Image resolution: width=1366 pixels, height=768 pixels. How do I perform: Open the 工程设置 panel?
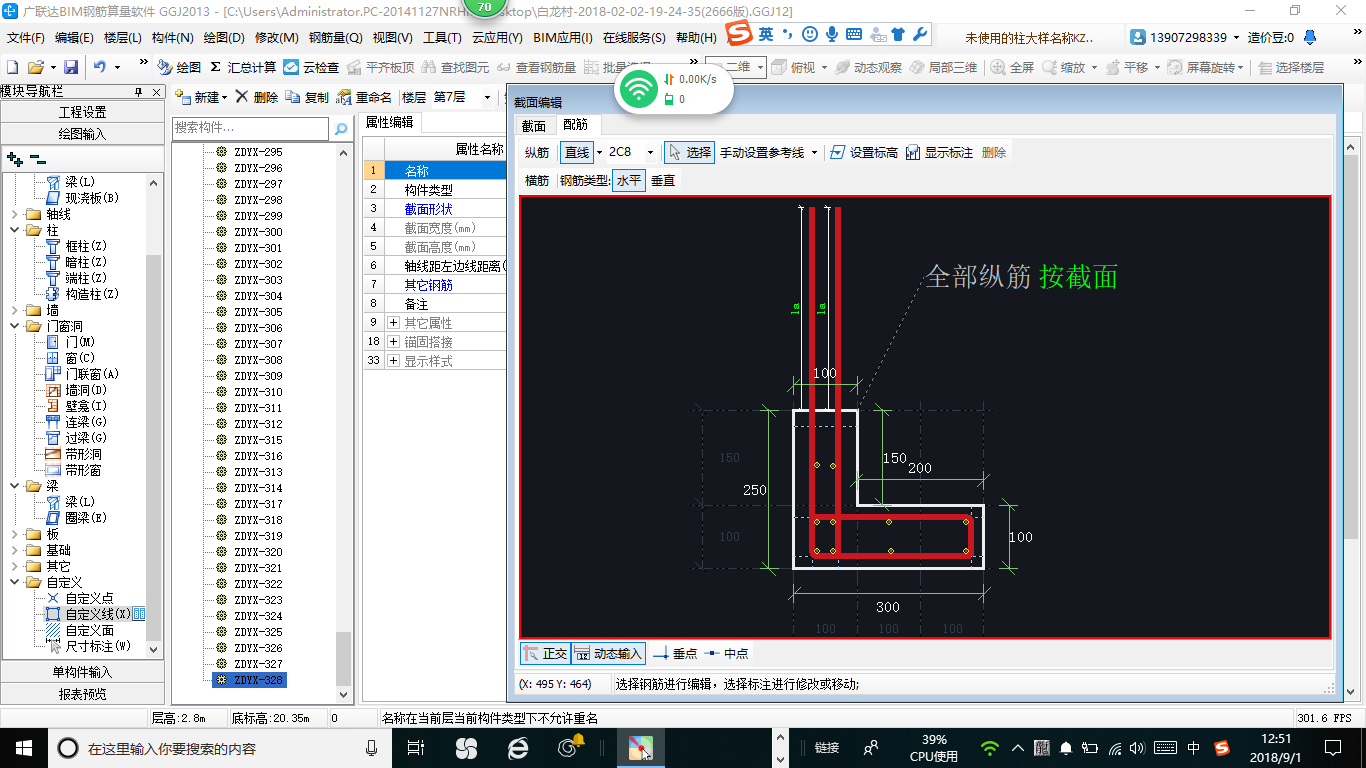click(x=83, y=112)
